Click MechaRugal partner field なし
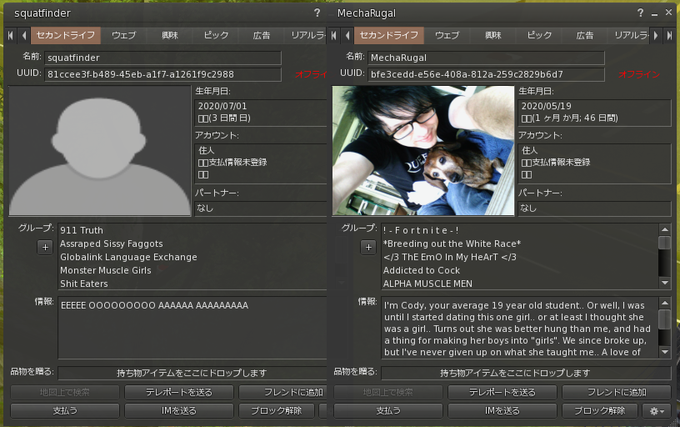The width and height of the screenshot is (680, 427). pyautogui.click(x=595, y=208)
